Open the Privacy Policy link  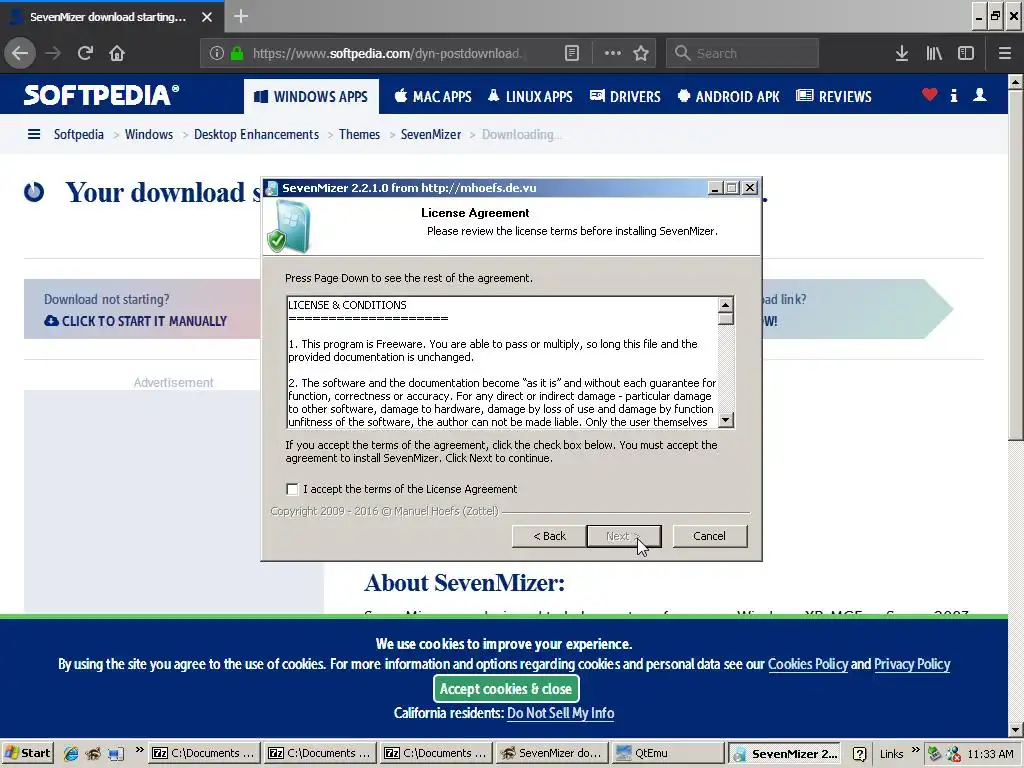tap(912, 664)
